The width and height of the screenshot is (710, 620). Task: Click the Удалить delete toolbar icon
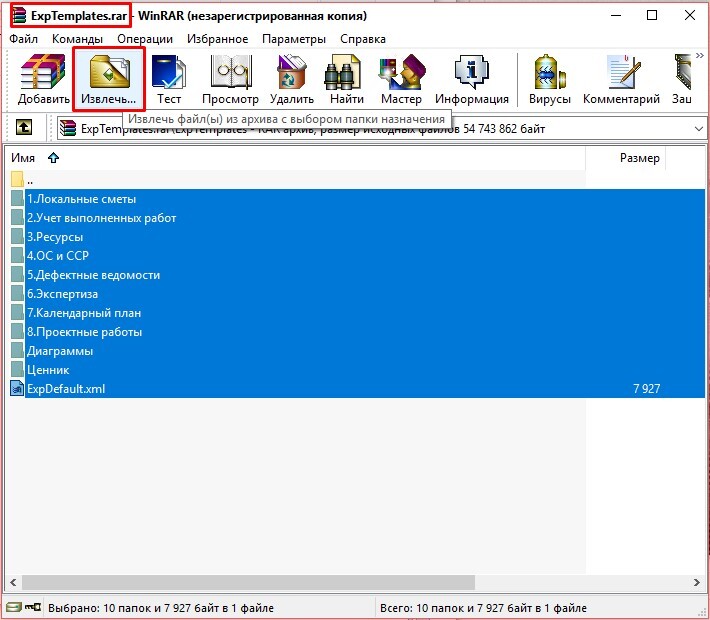(x=292, y=79)
